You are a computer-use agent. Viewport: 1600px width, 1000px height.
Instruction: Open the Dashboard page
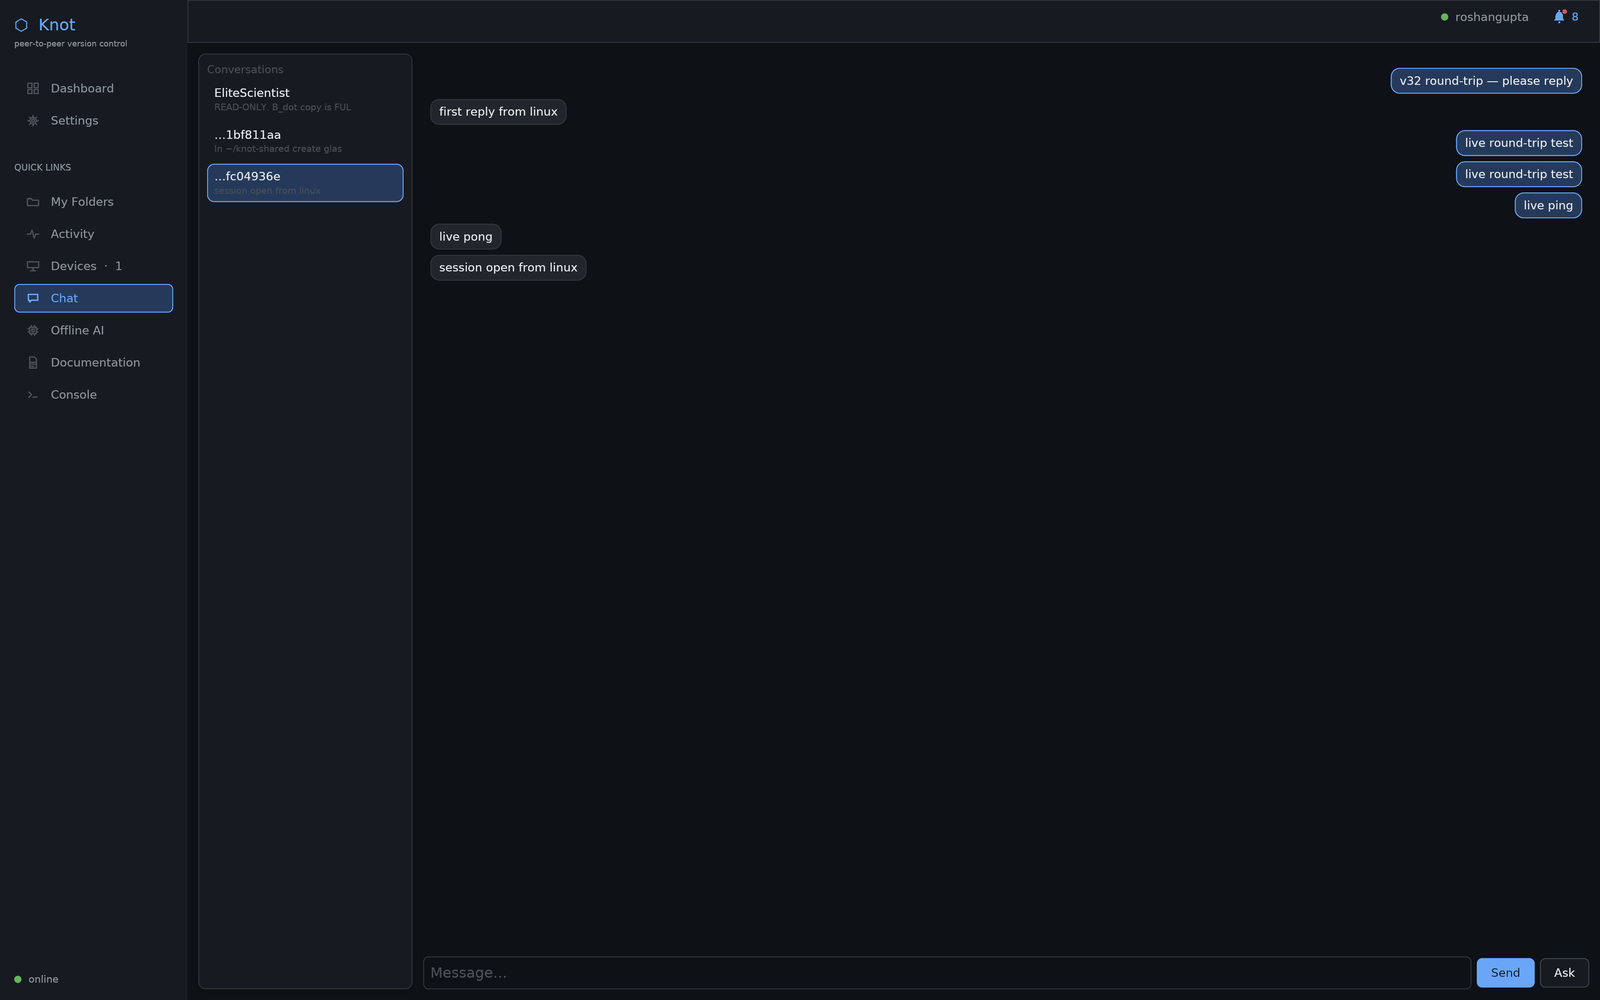click(x=93, y=89)
